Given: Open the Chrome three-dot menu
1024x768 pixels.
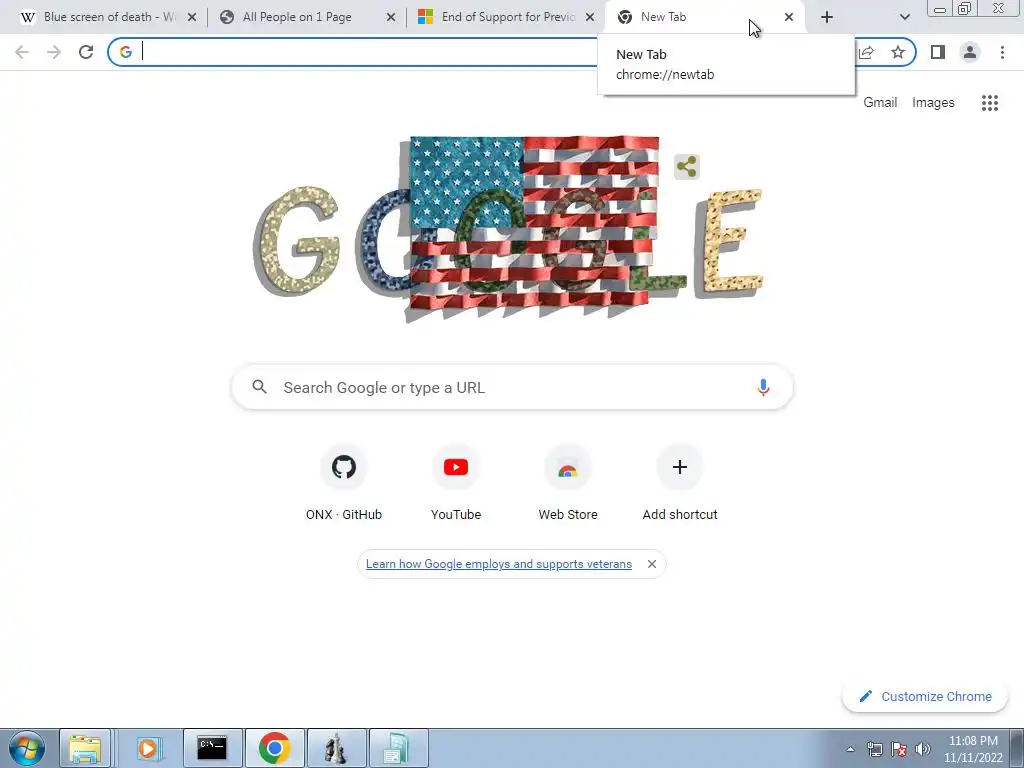Looking at the screenshot, I should click(x=1002, y=52).
